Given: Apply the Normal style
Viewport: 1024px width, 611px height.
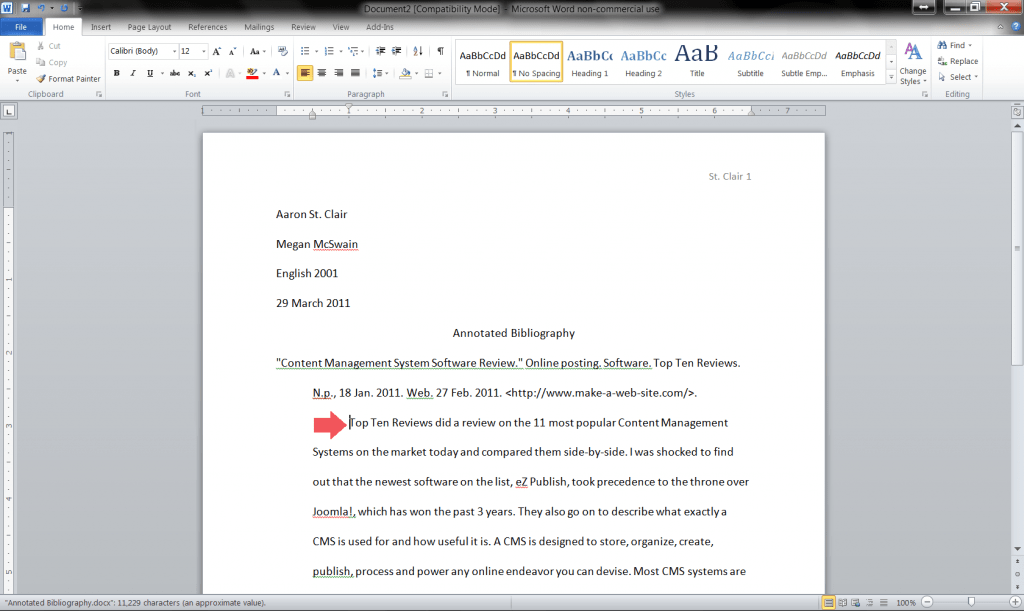Looking at the screenshot, I should 483,61.
